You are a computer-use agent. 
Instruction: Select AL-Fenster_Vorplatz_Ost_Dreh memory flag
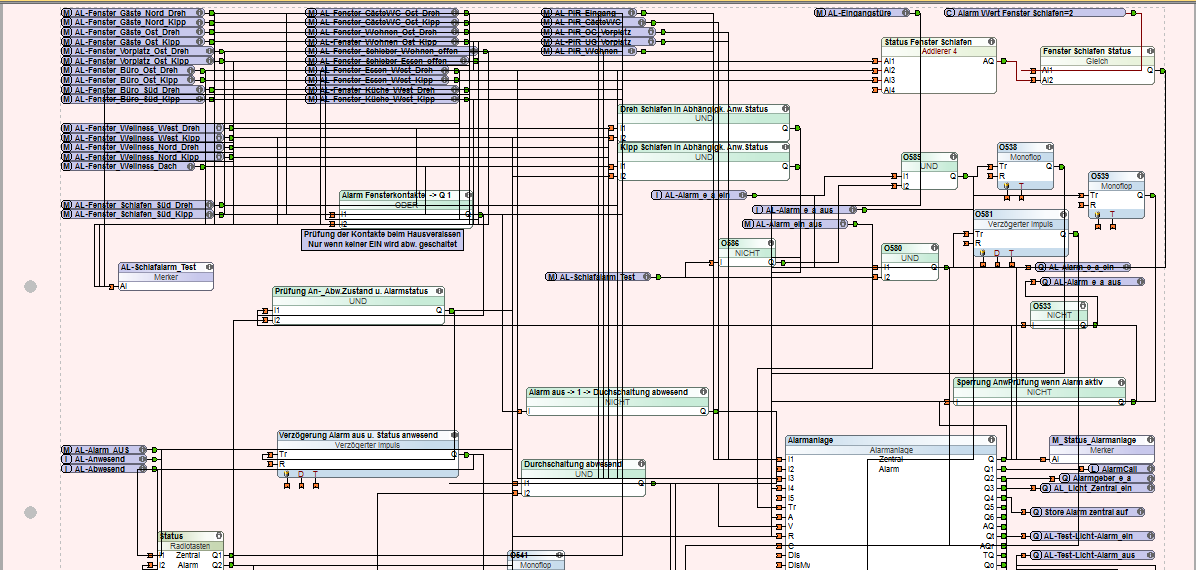coord(138,51)
